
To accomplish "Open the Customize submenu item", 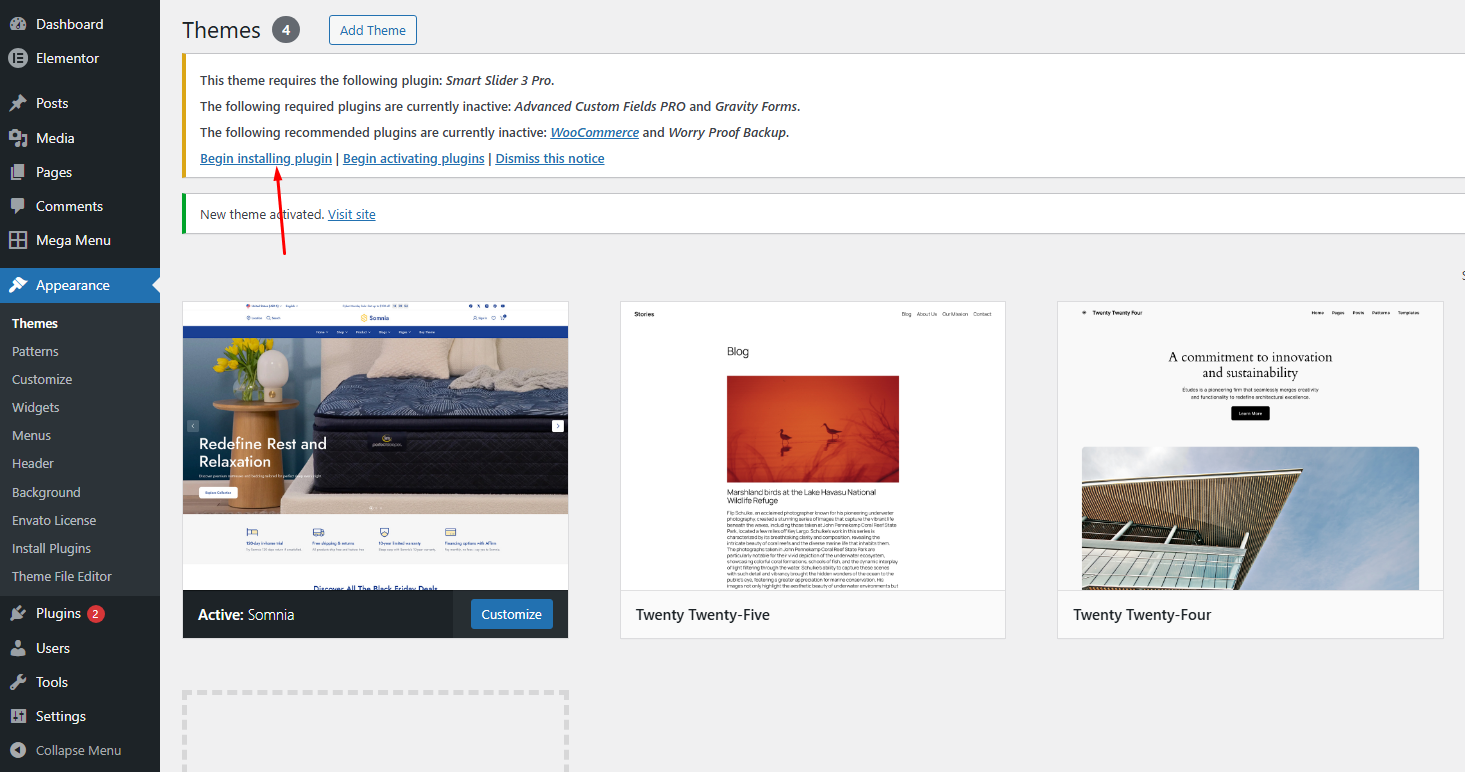I will 42,379.
